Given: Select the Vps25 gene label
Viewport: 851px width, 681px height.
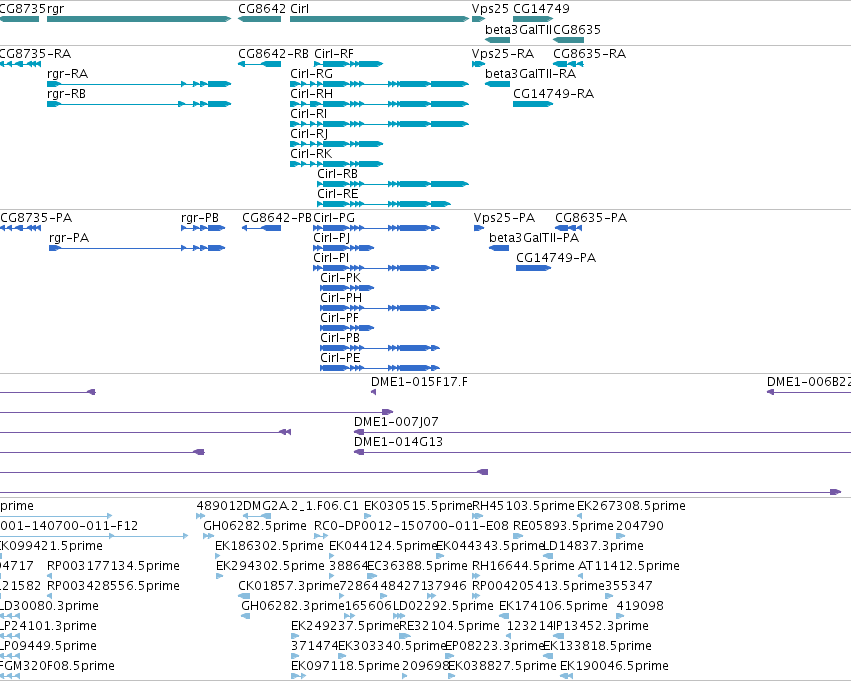Looking at the screenshot, I should click(490, 9).
